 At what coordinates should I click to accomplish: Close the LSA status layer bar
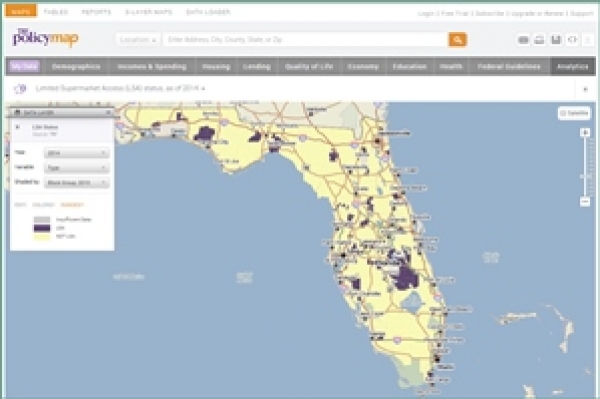[585, 89]
